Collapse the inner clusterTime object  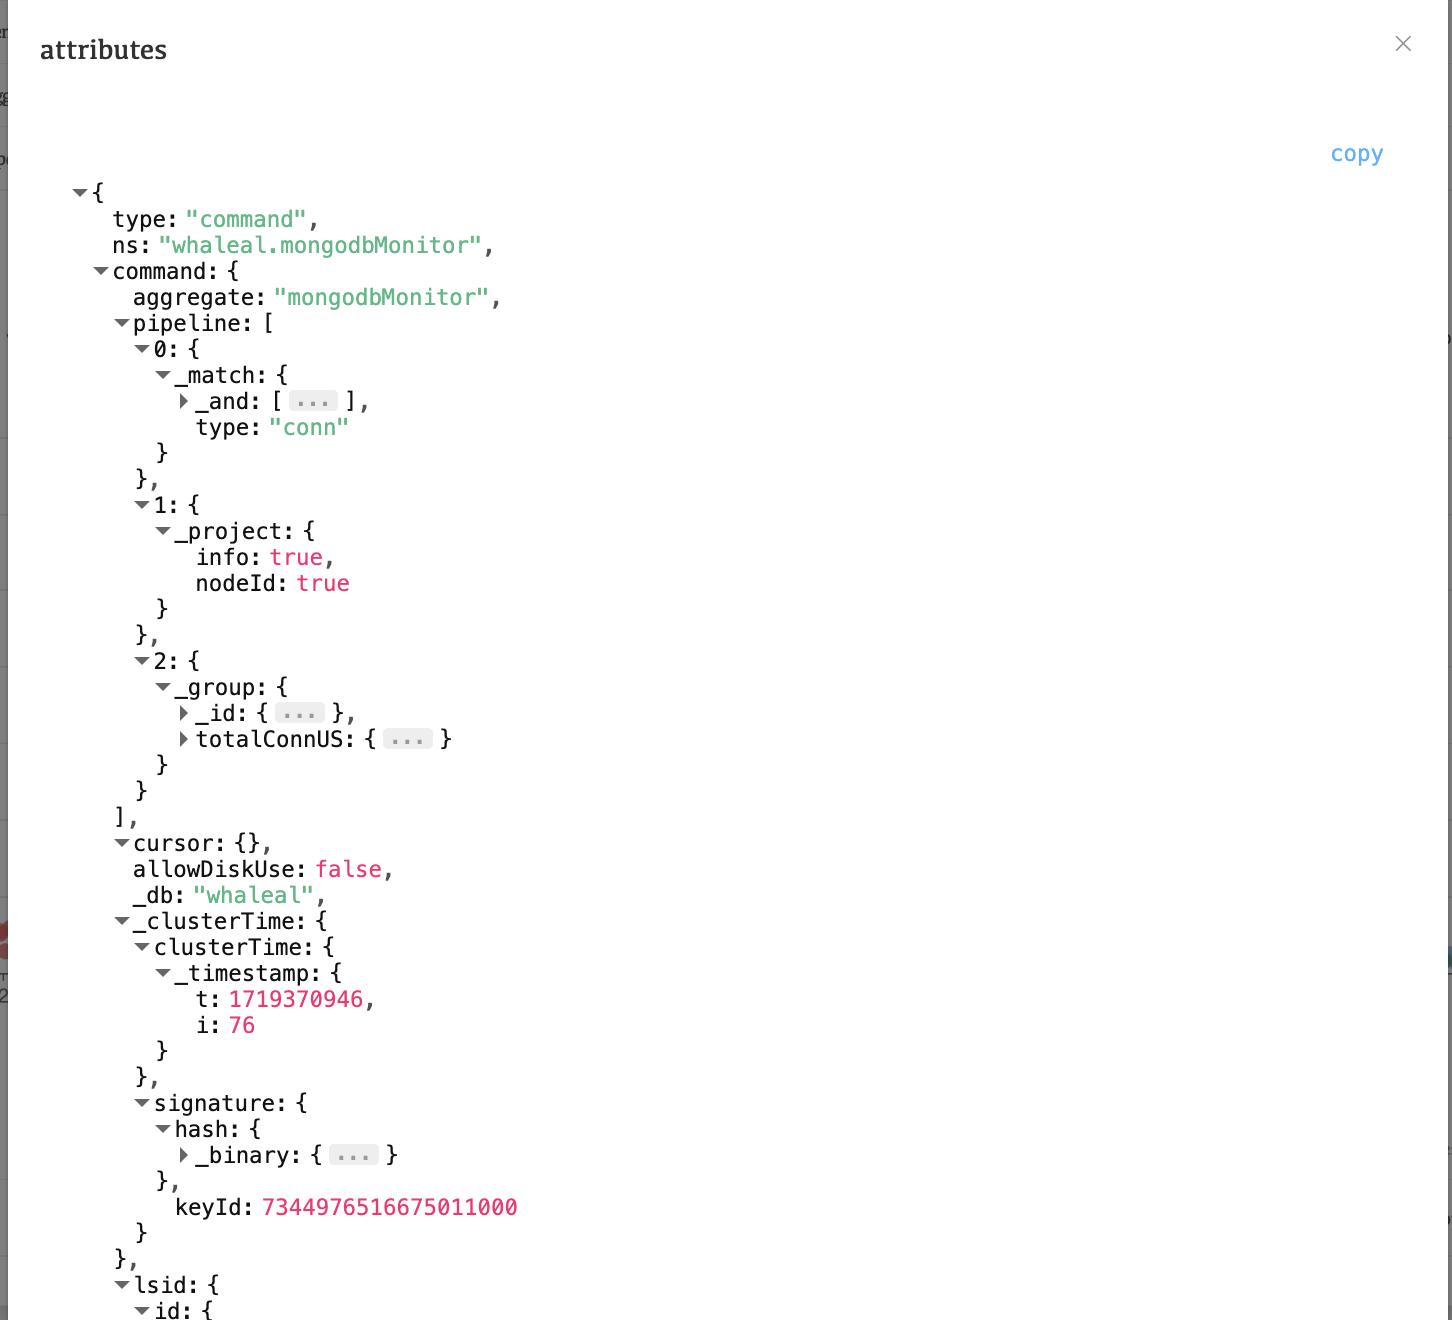[x=142, y=947]
